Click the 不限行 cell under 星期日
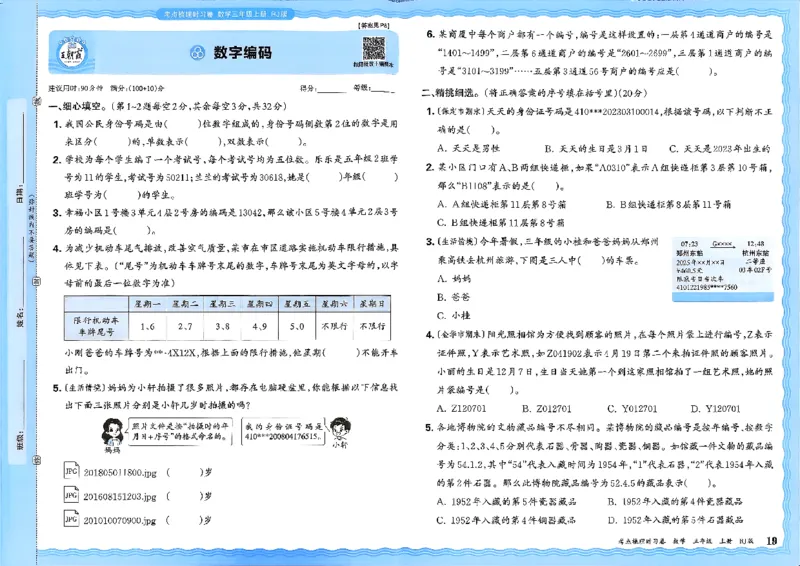This screenshot has width=800, height=566. click(x=372, y=326)
